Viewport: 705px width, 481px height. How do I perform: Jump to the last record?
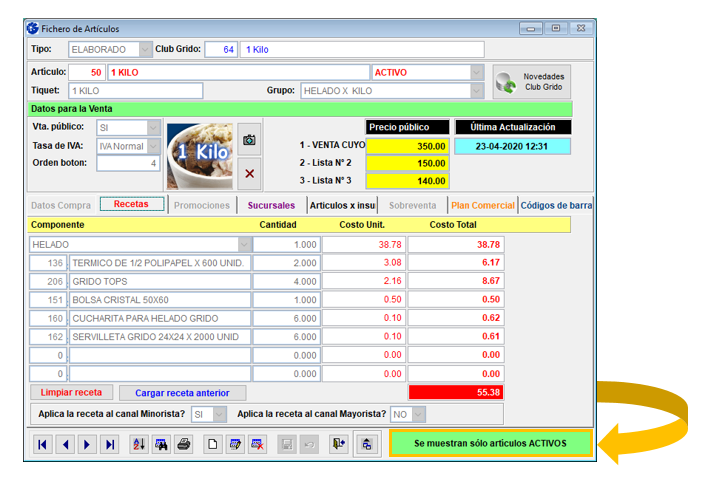[x=110, y=444]
